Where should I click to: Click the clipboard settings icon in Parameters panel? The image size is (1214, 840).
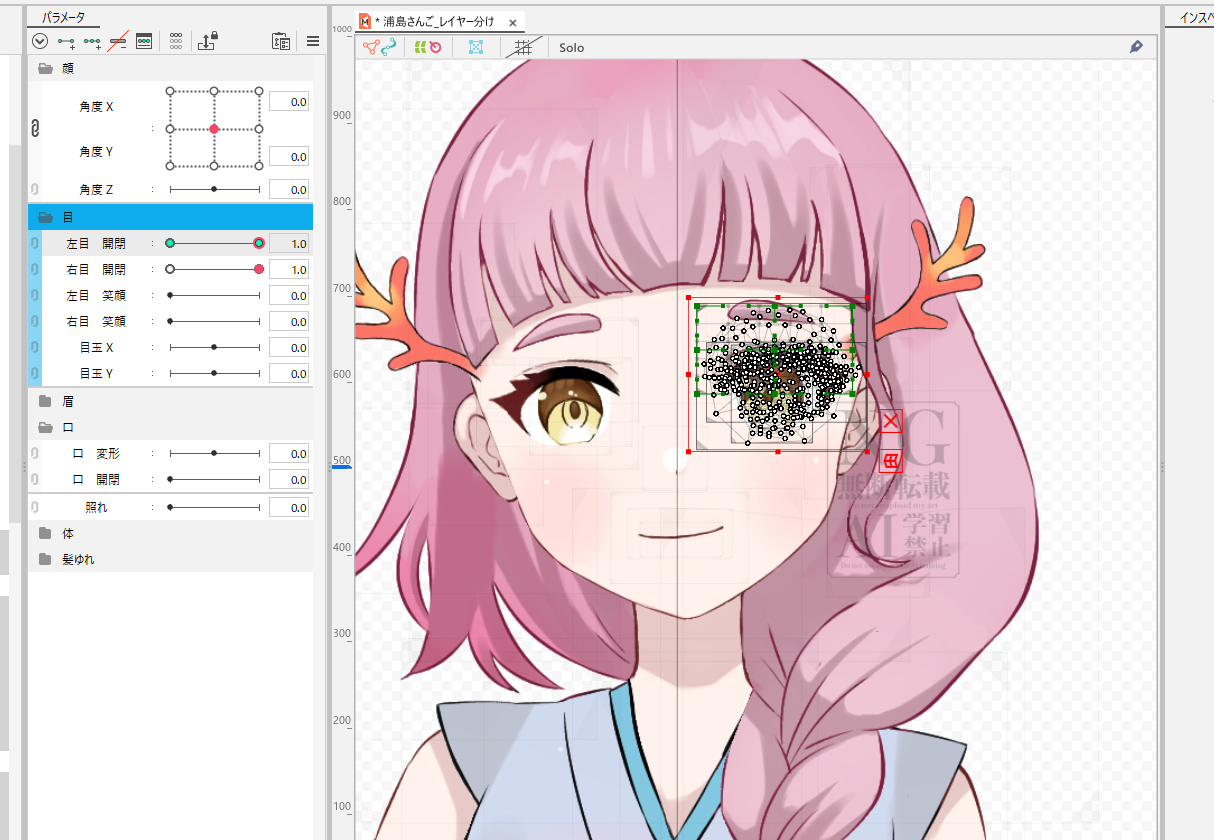[281, 41]
